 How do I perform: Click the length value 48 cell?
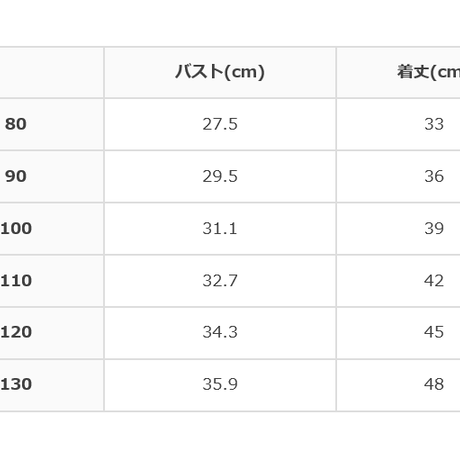coord(398,385)
